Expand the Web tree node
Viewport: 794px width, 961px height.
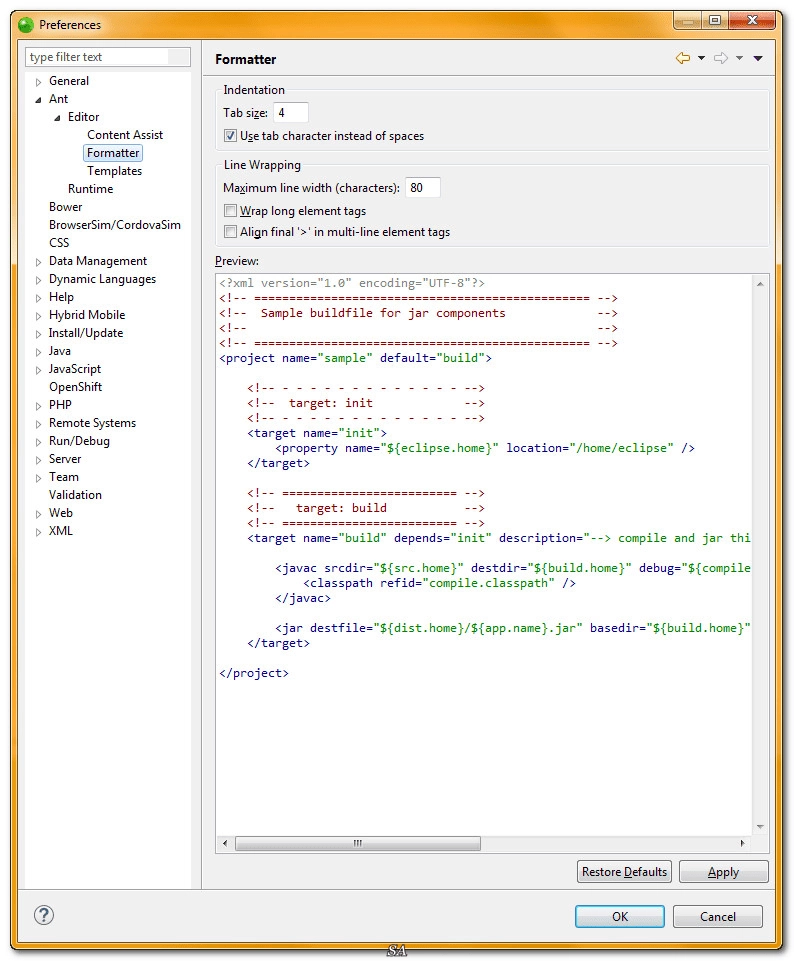tap(38, 514)
